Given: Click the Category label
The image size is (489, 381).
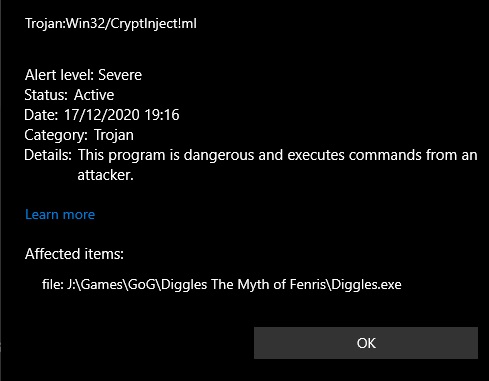Looking at the screenshot, I should pyautogui.click(x=56, y=135).
